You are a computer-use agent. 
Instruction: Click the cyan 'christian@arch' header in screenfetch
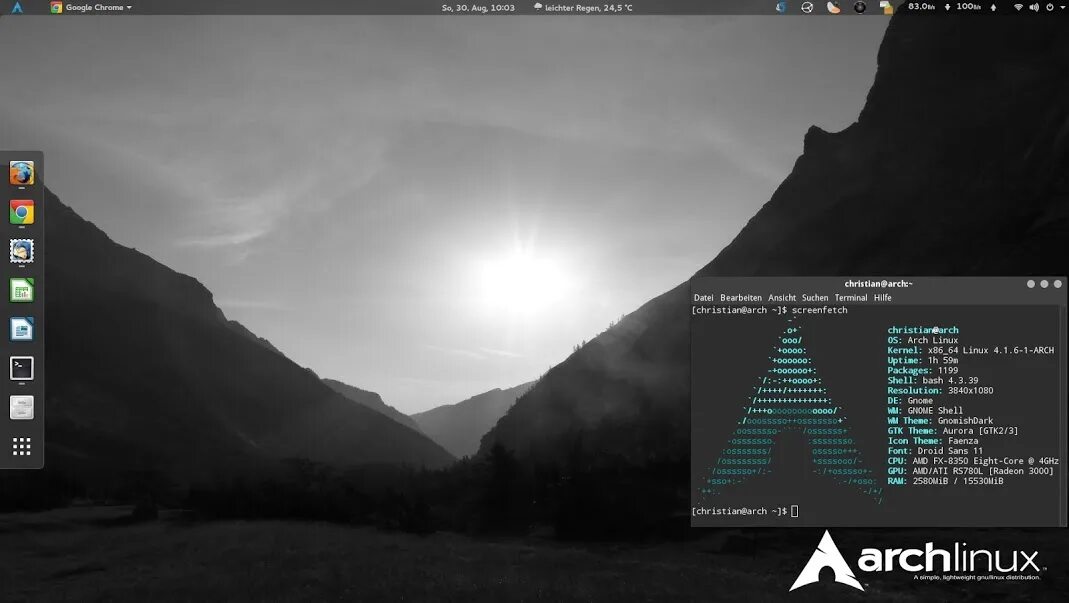coord(922,329)
